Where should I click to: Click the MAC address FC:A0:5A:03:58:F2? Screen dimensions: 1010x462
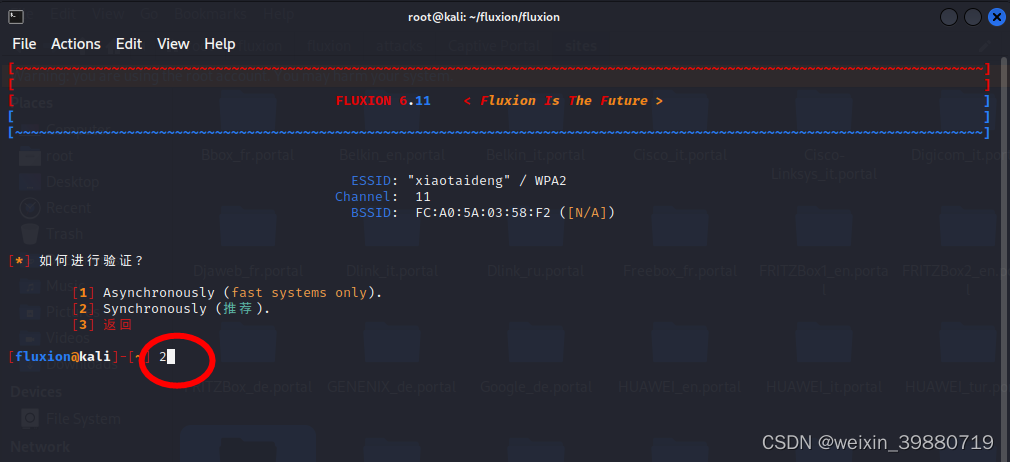[483, 213]
